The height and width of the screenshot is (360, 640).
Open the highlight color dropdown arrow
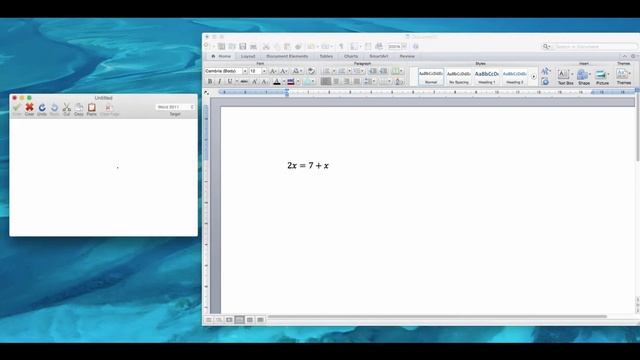298,82
